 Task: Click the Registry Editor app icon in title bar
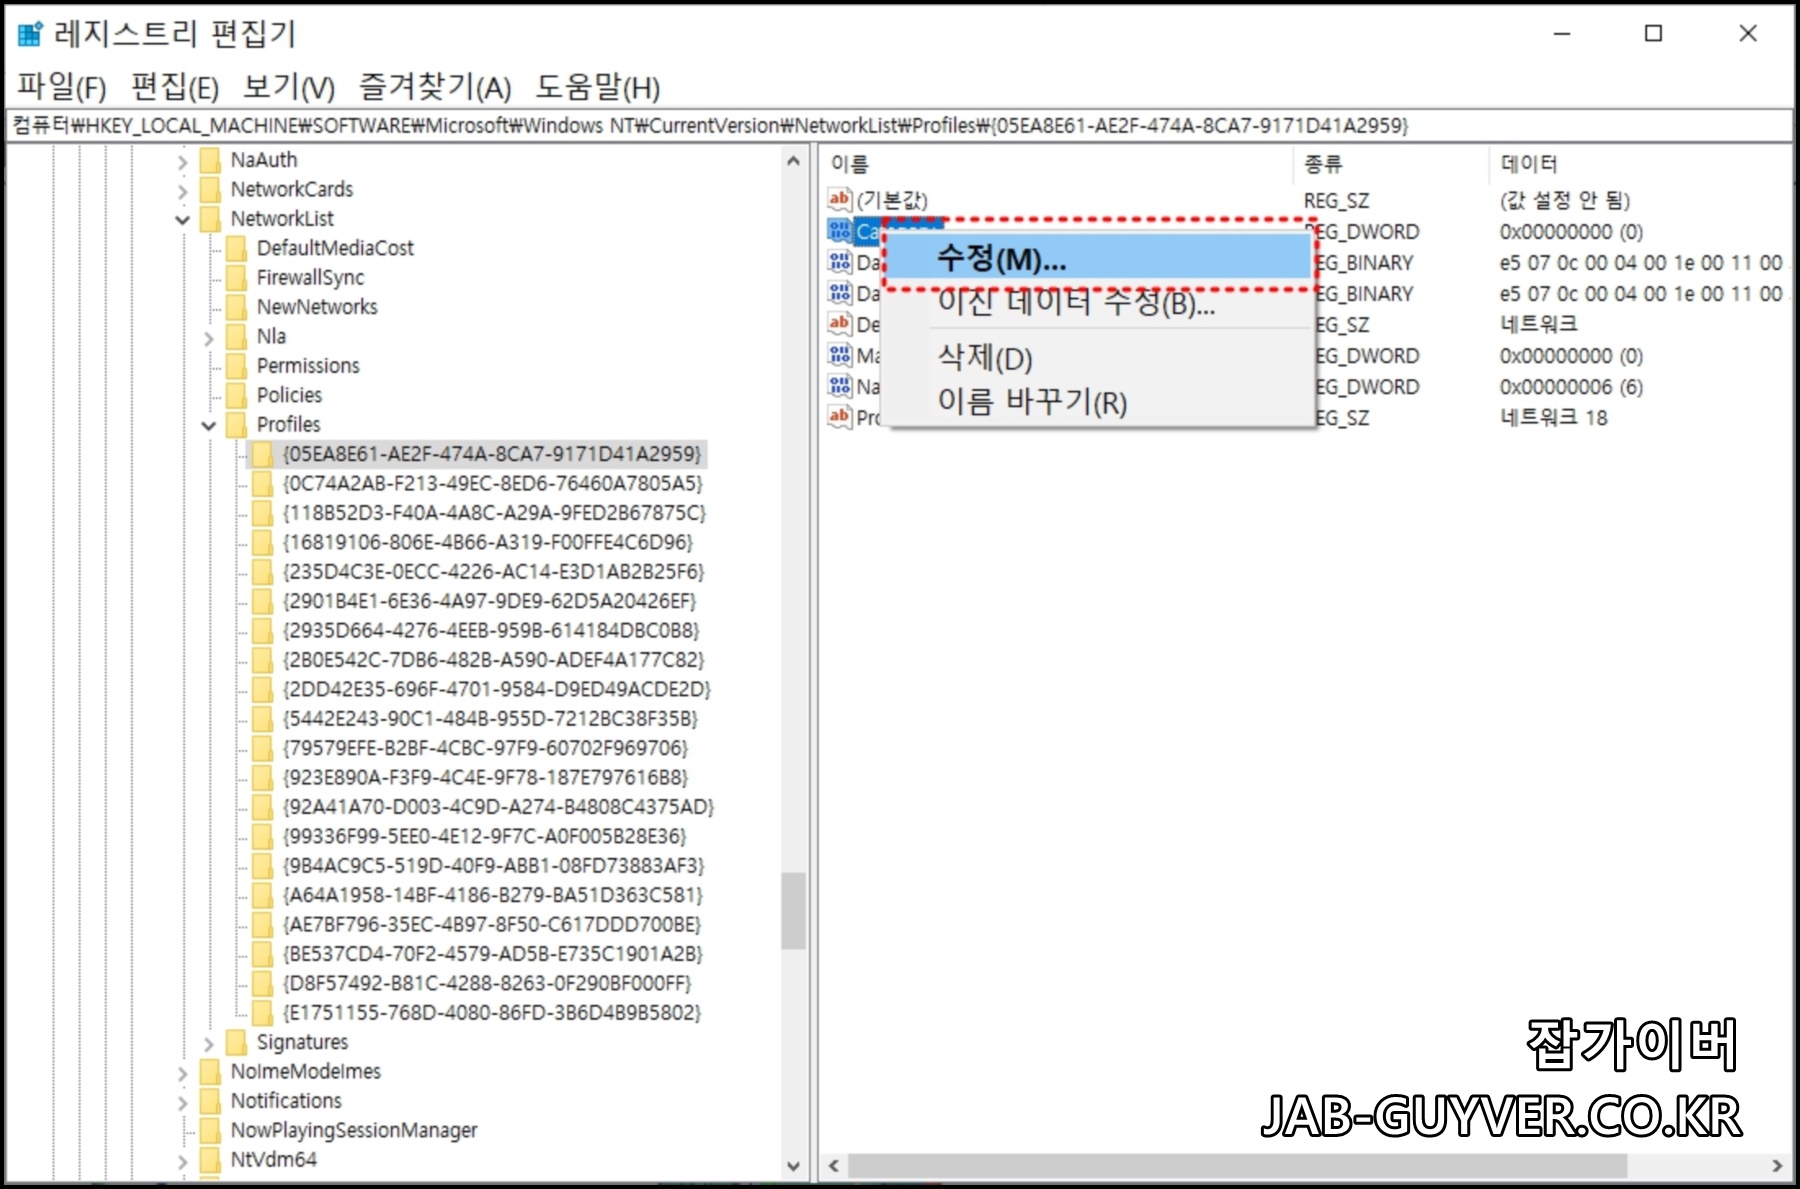click(31, 34)
